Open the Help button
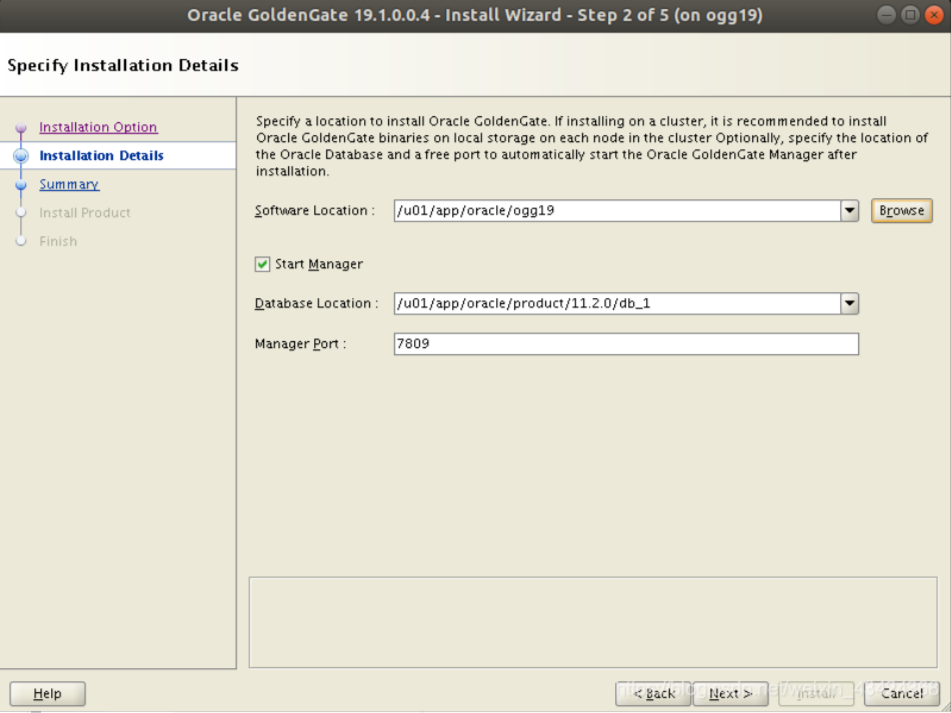 coord(47,694)
